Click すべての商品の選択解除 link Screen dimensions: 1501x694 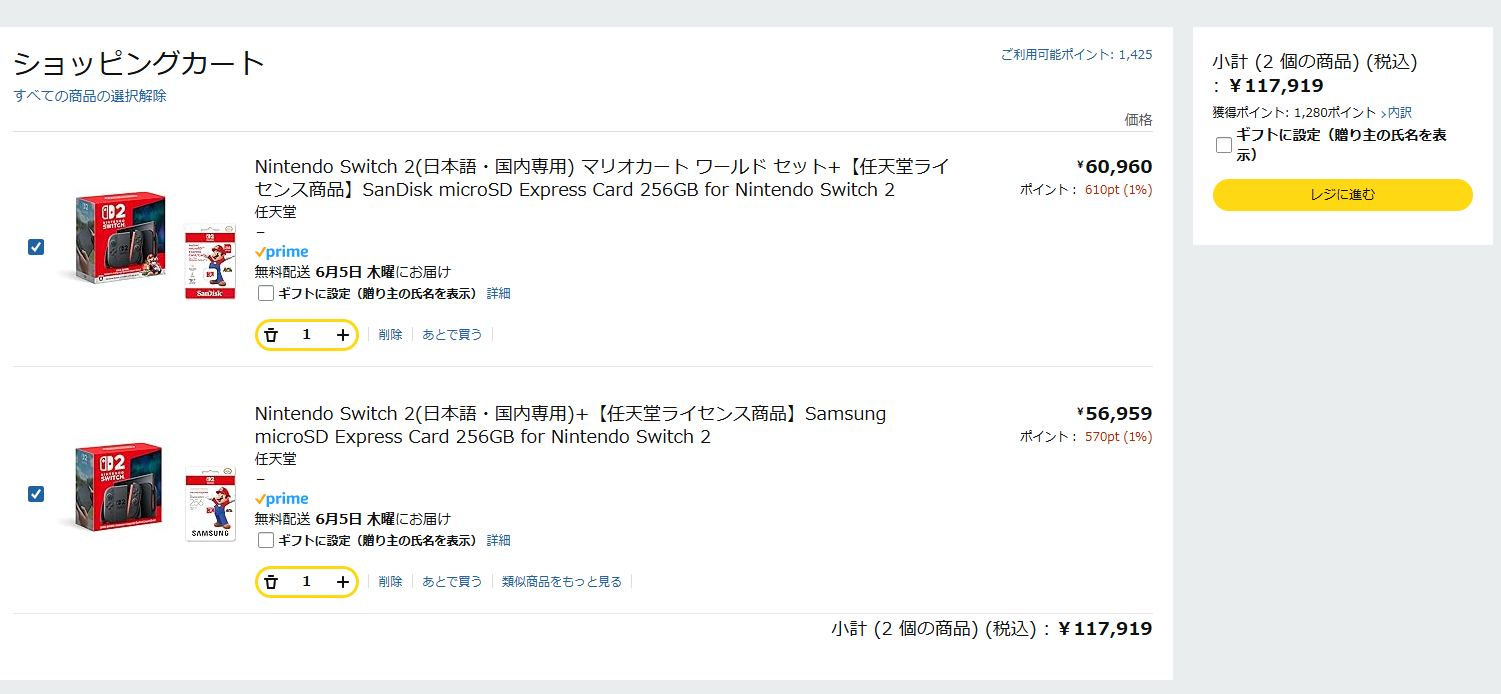coord(90,96)
